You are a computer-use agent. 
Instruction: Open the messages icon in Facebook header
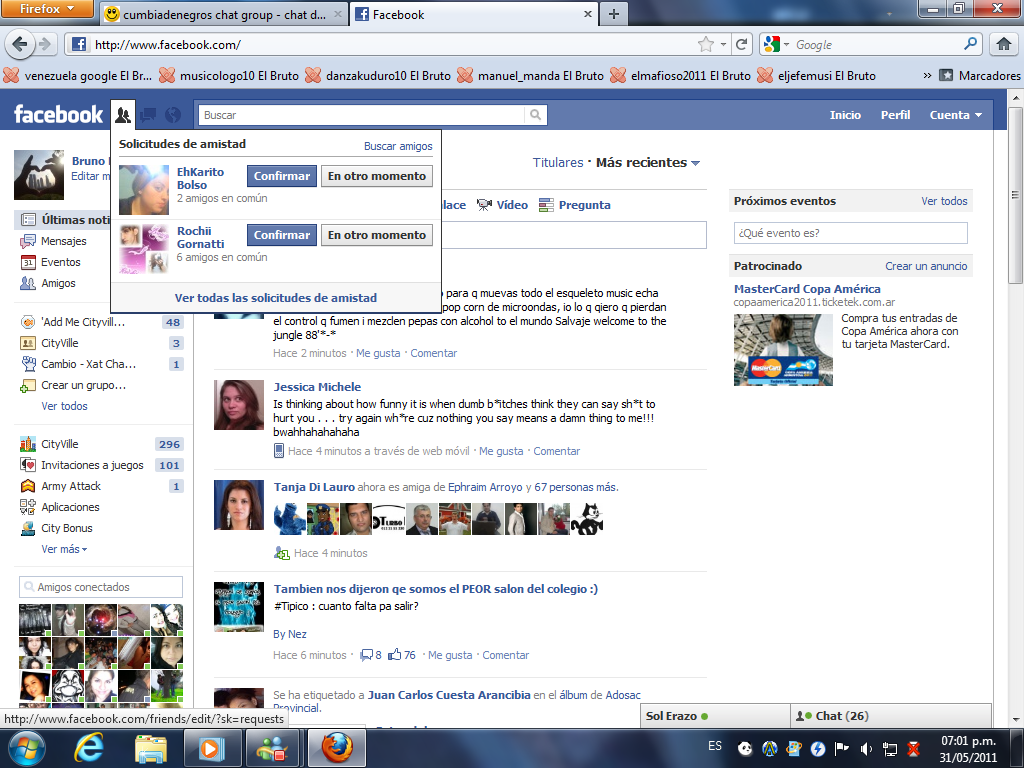click(x=148, y=115)
